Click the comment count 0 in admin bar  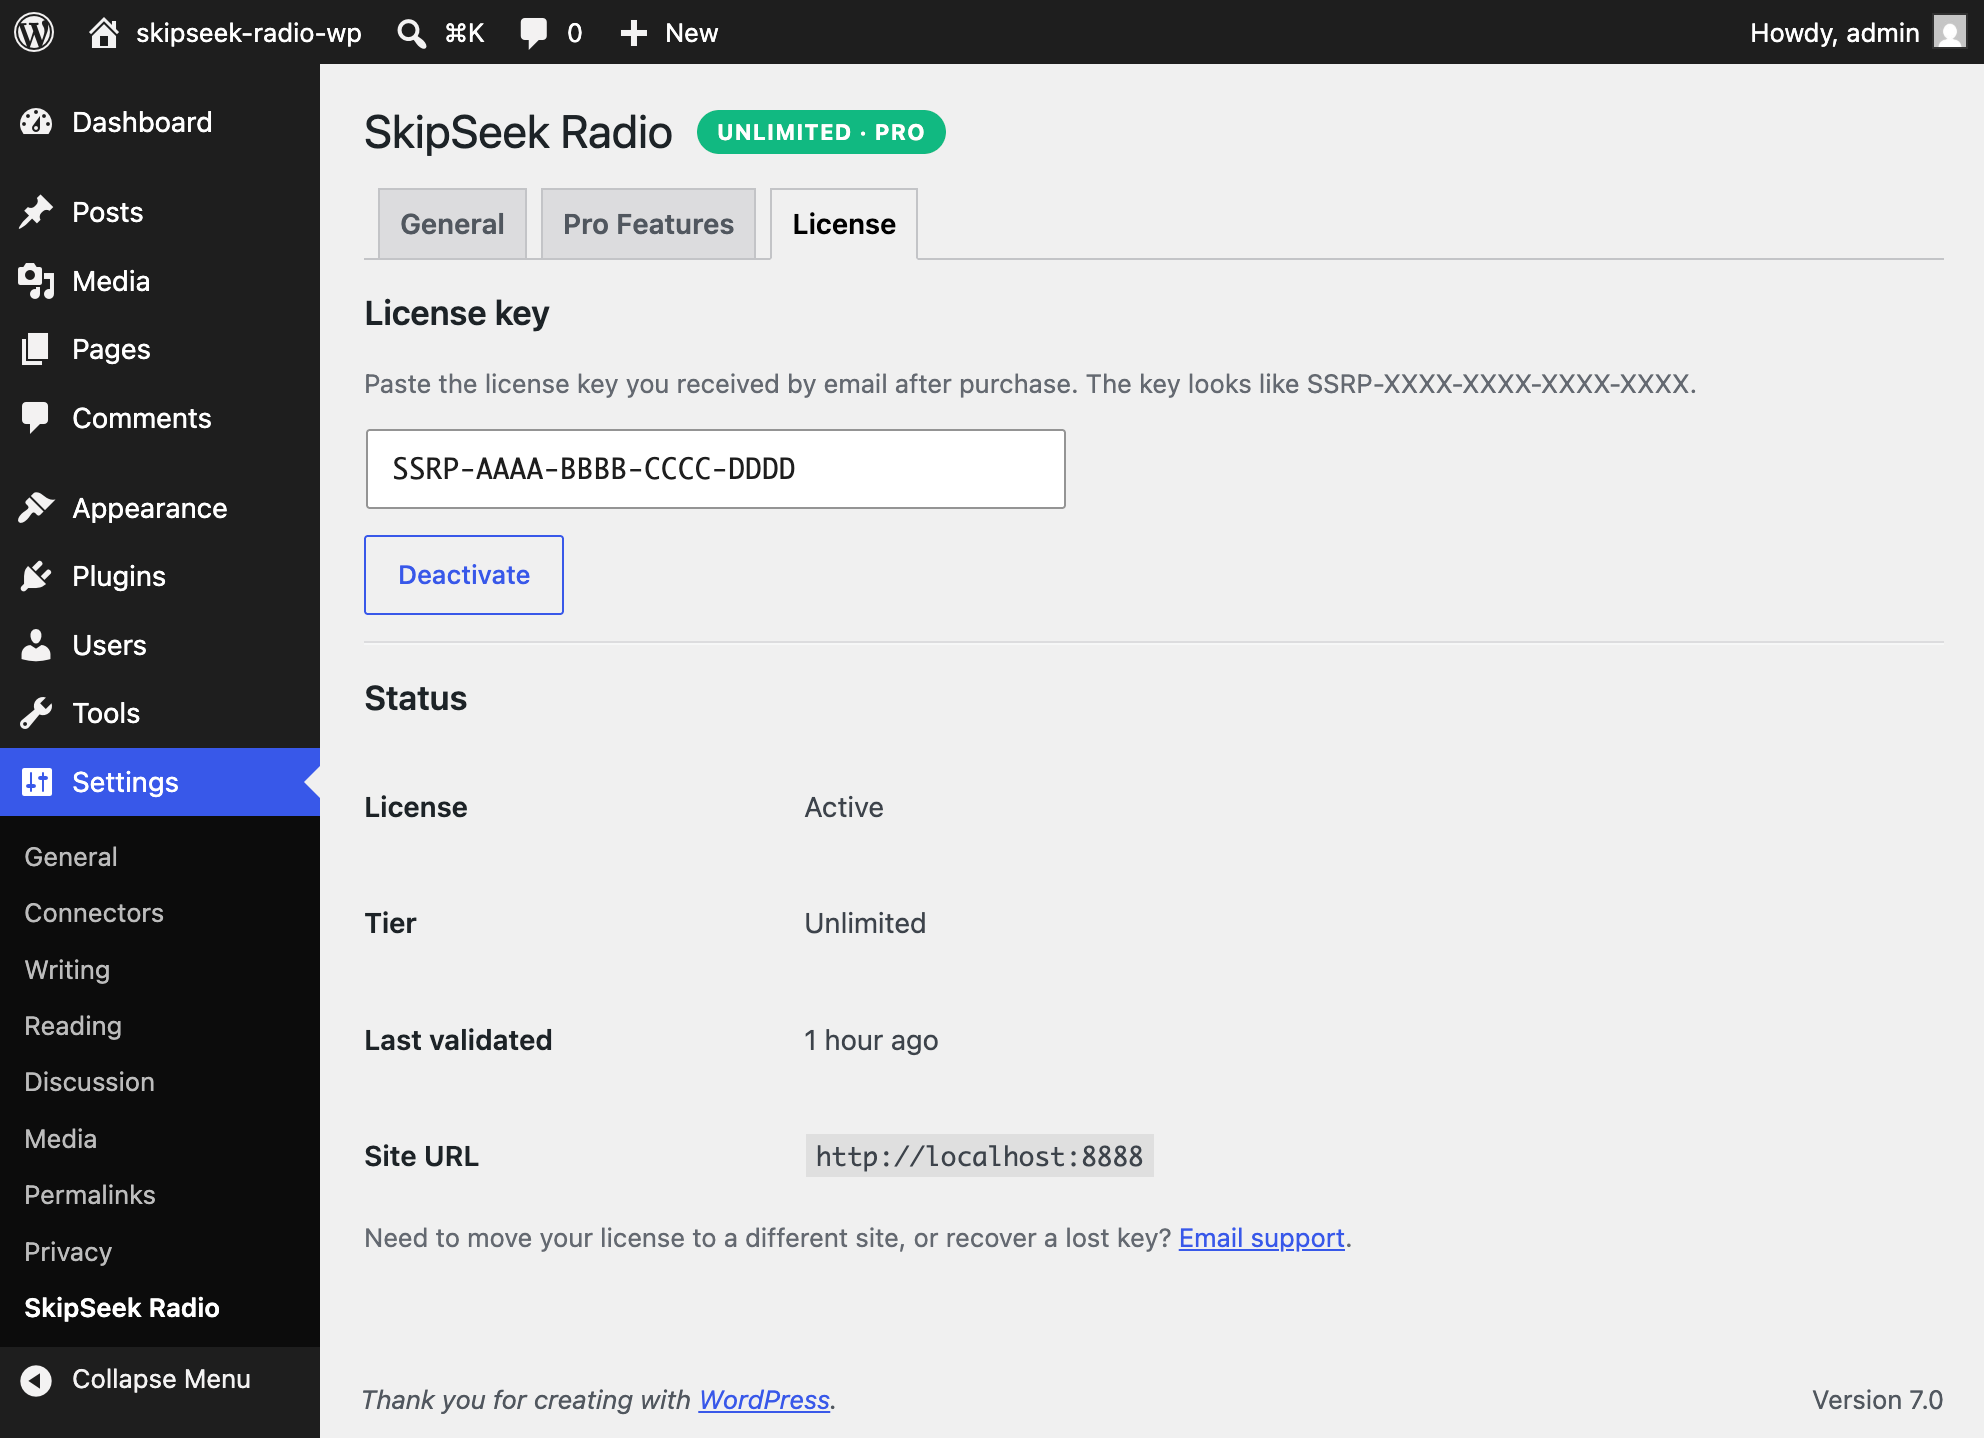point(575,33)
